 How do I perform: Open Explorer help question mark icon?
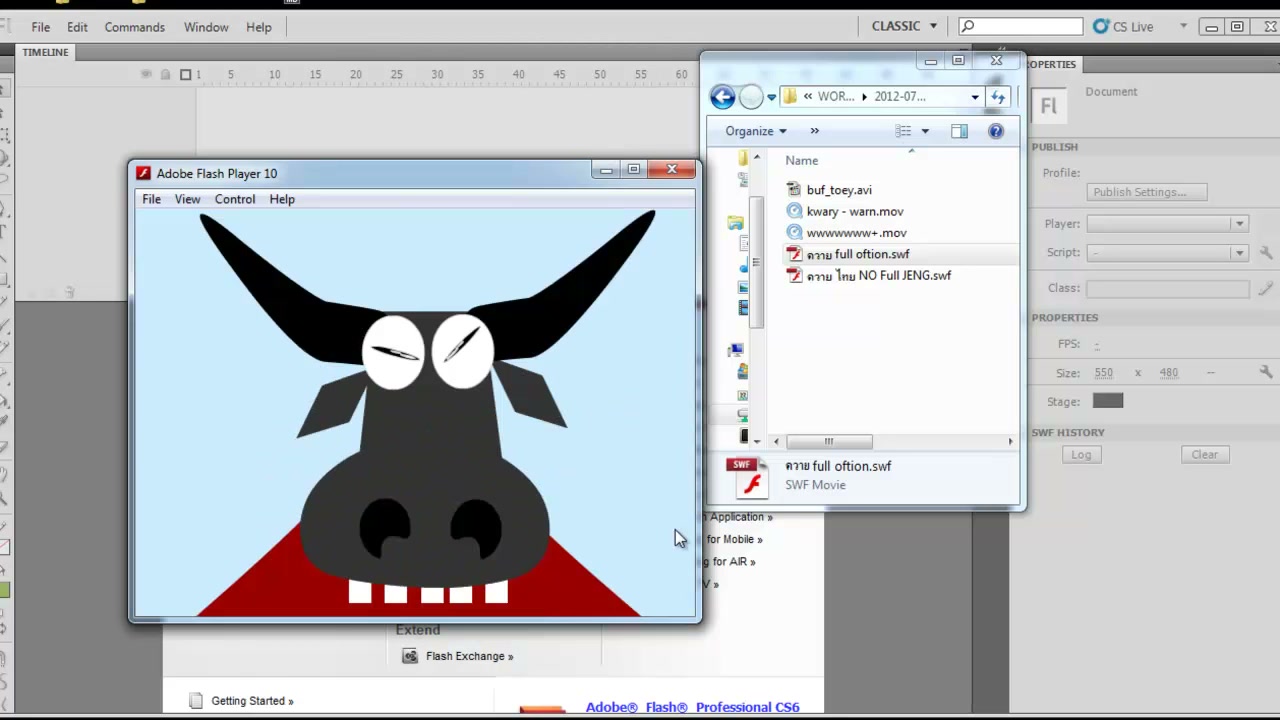tap(996, 131)
